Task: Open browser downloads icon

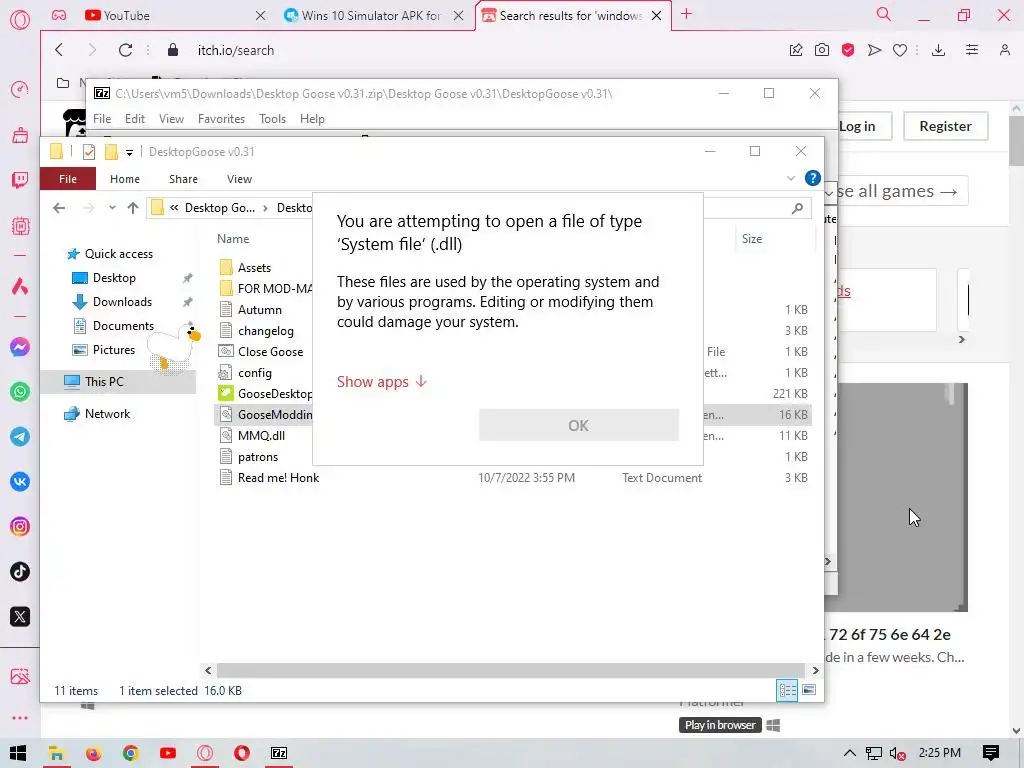Action: [x=938, y=50]
